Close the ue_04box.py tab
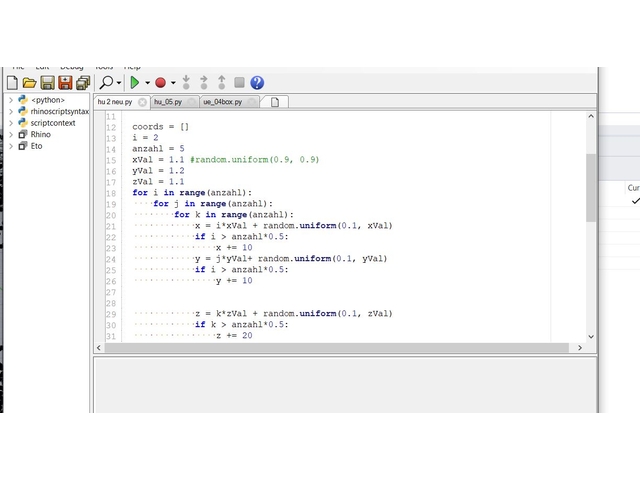Viewport: 640px width, 480px height. tap(252, 102)
